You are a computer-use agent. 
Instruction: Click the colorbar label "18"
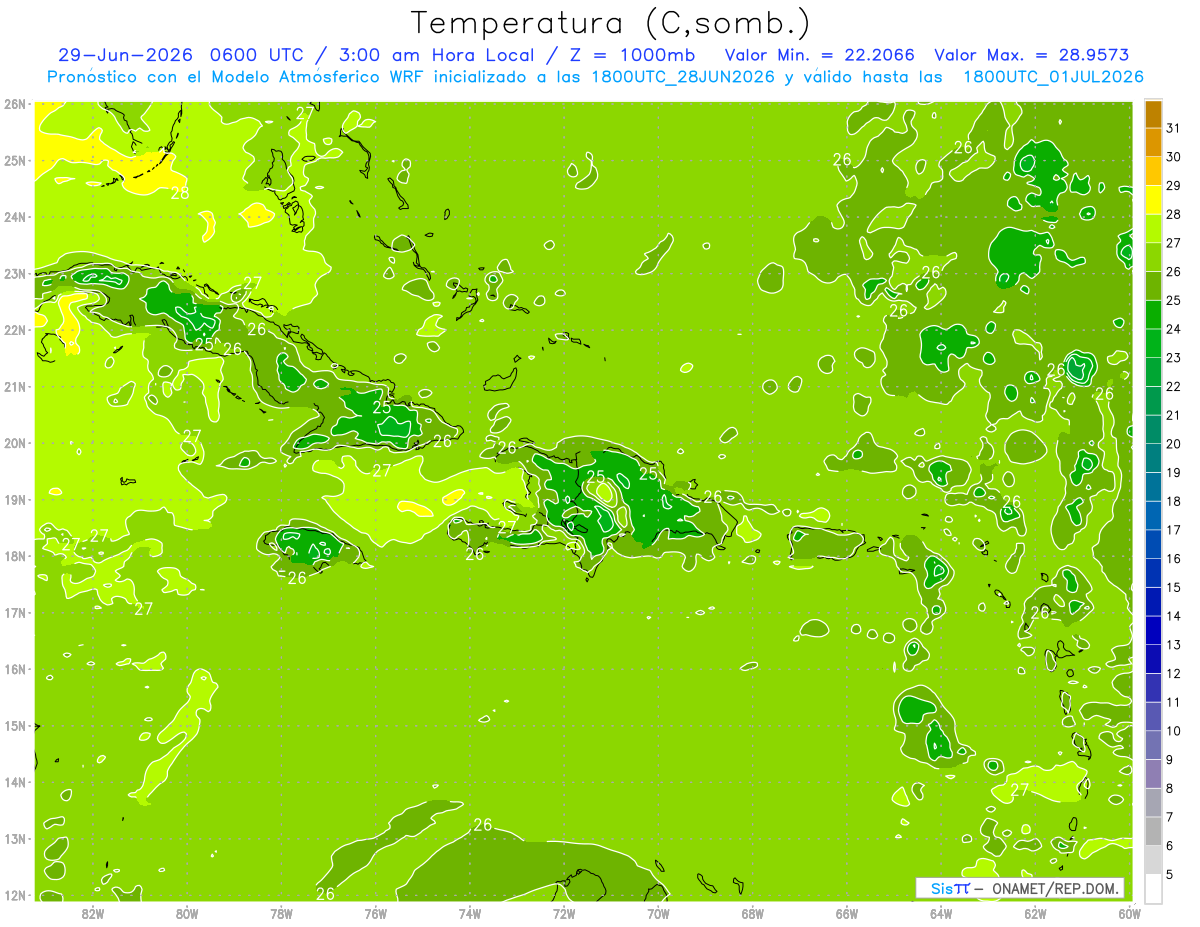[x=1174, y=501]
